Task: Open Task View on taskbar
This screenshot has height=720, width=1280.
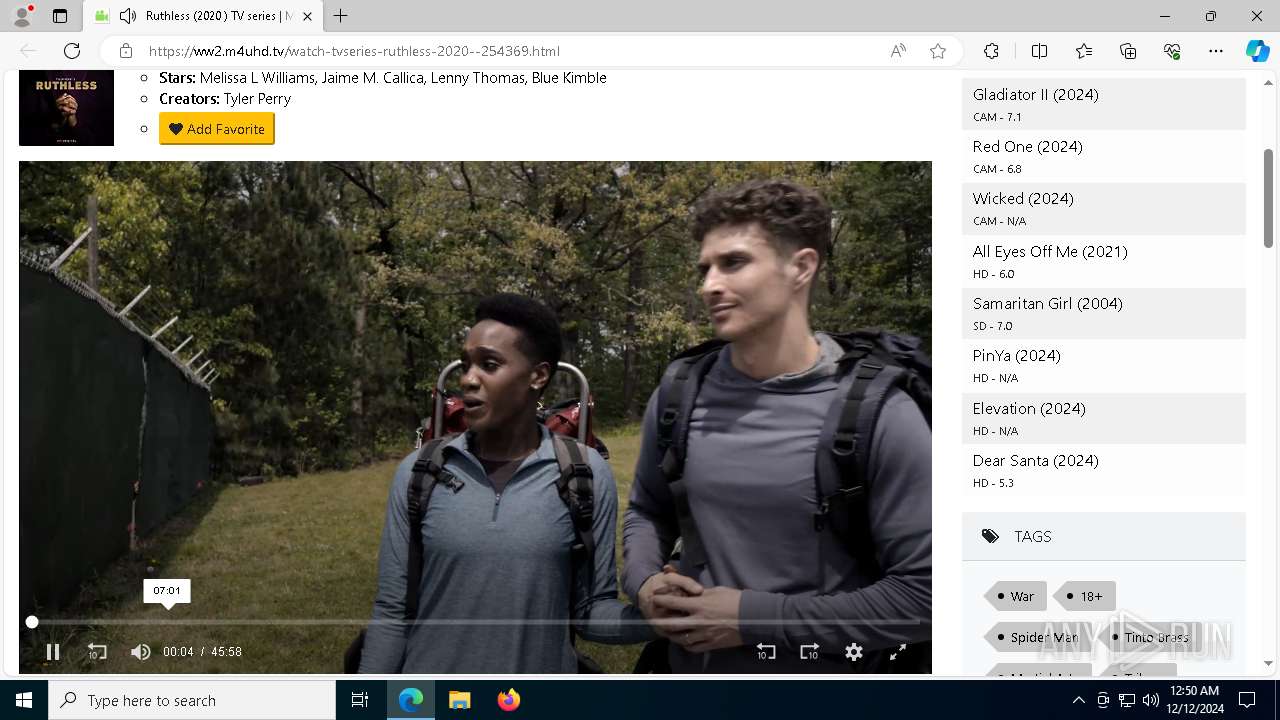Action: pos(360,700)
